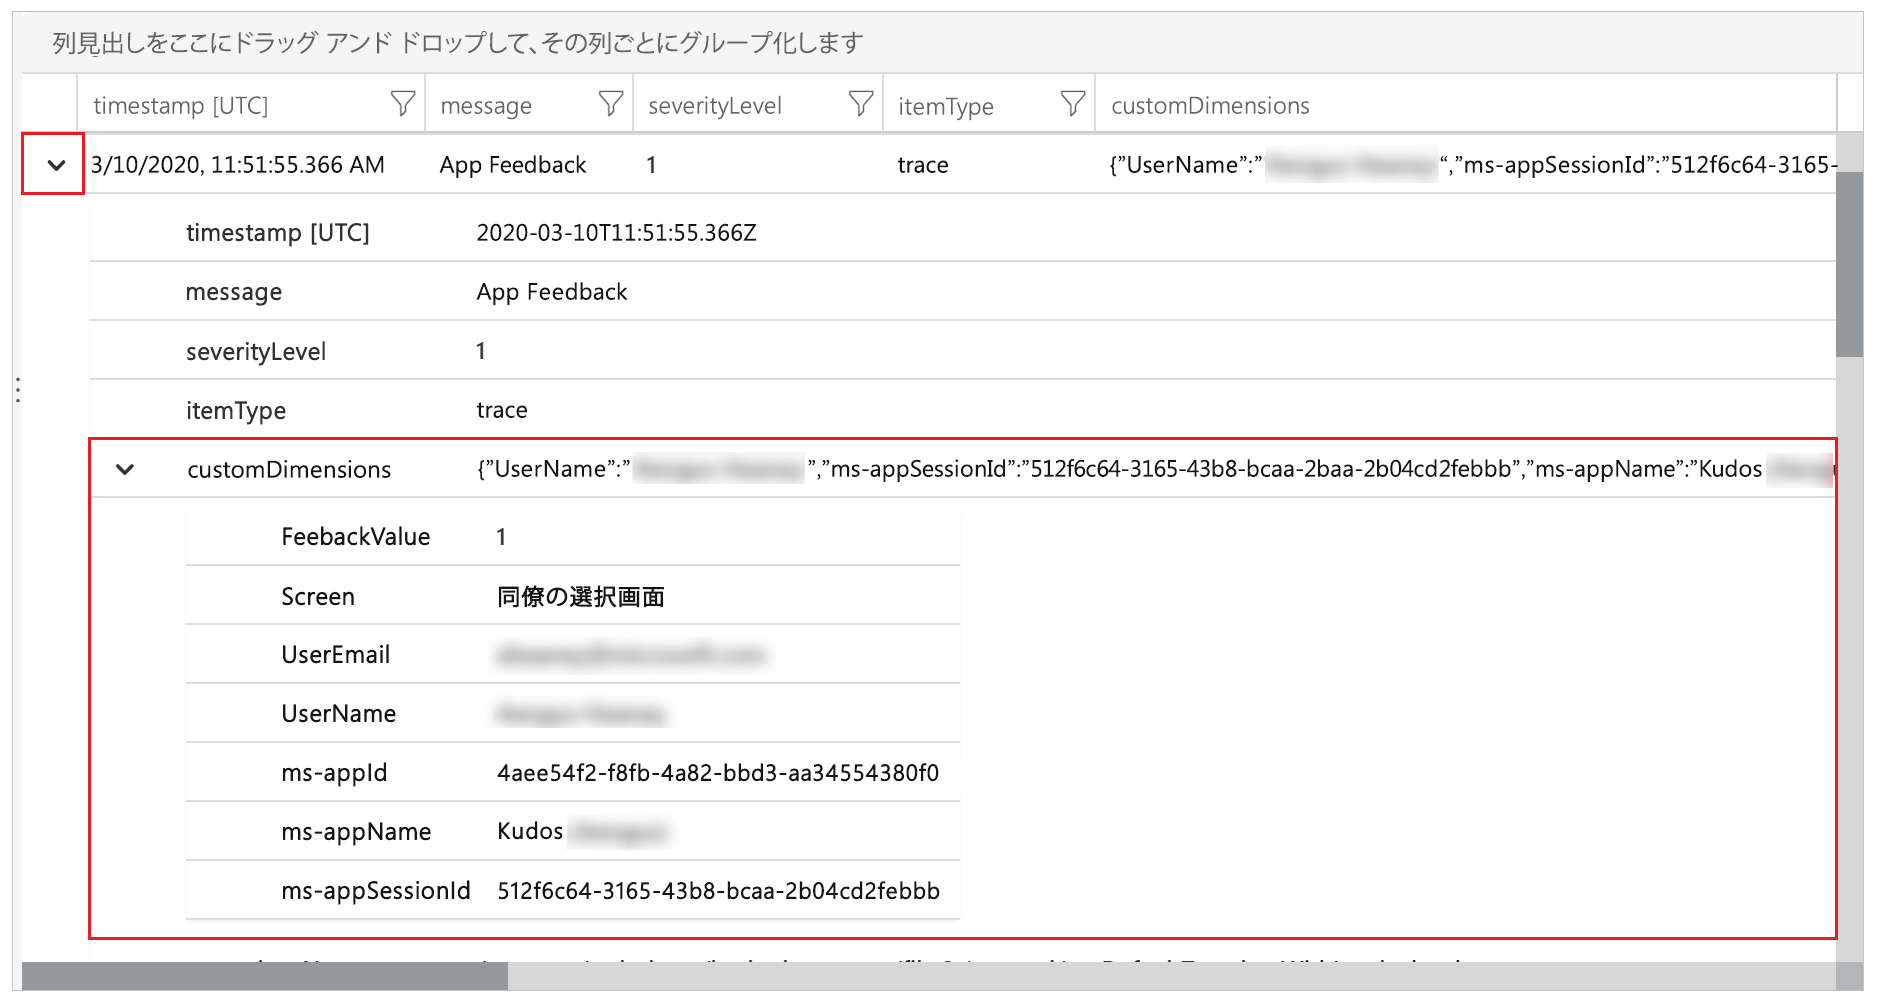Sort by itemType column header
Viewport: 1880px width, 1007px height.
click(x=946, y=106)
